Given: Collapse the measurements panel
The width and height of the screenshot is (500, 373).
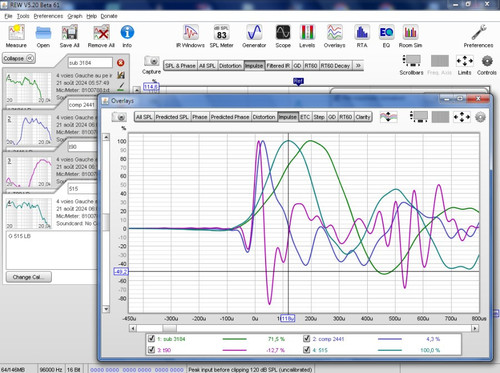Looking at the screenshot, I should 19,58.
